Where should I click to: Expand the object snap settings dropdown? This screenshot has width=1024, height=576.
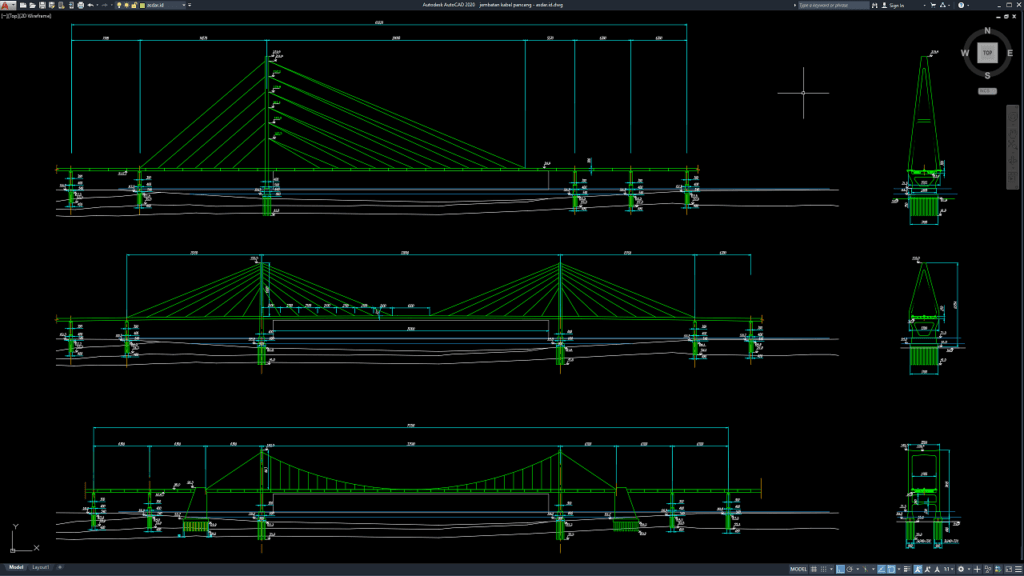pos(898,568)
